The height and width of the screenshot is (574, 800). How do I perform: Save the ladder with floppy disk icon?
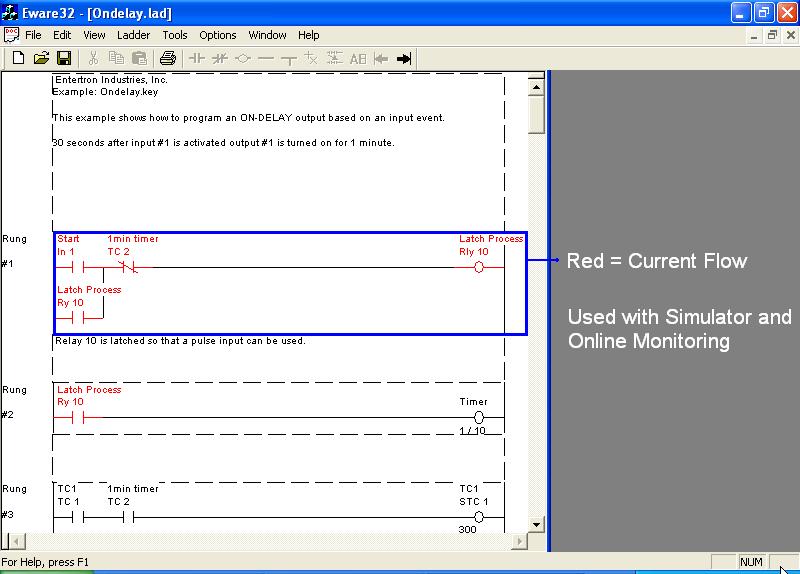tap(64, 58)
